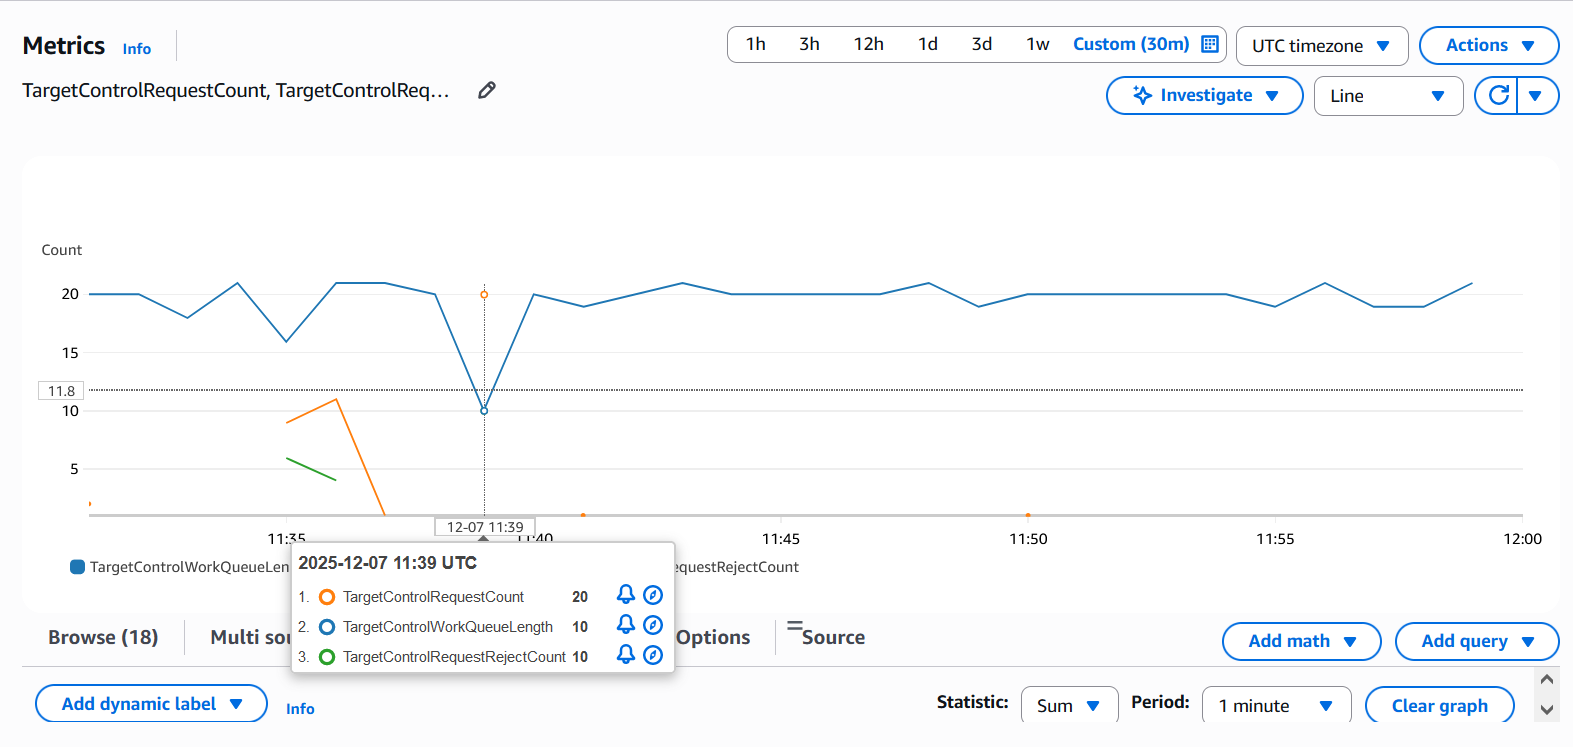
Task: Expand the Line chart type dropdown
Action: [x=1387, y=96]
